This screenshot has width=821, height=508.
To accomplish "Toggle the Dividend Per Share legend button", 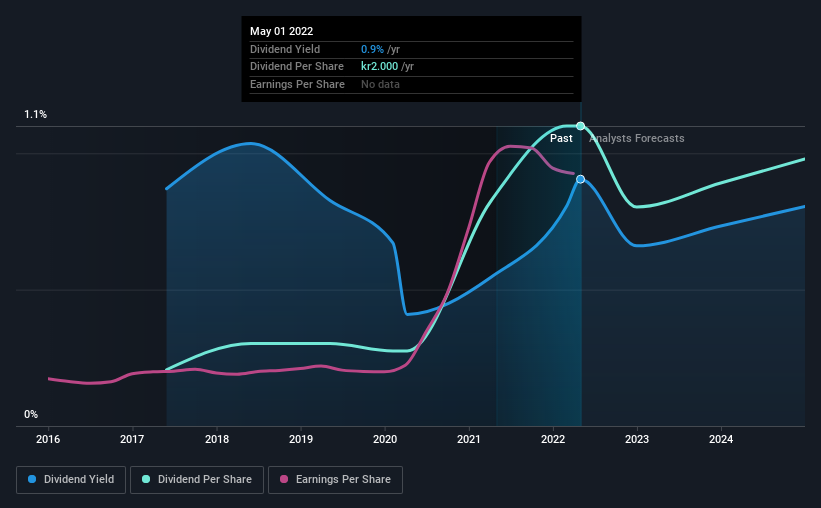I will [196, 479].
